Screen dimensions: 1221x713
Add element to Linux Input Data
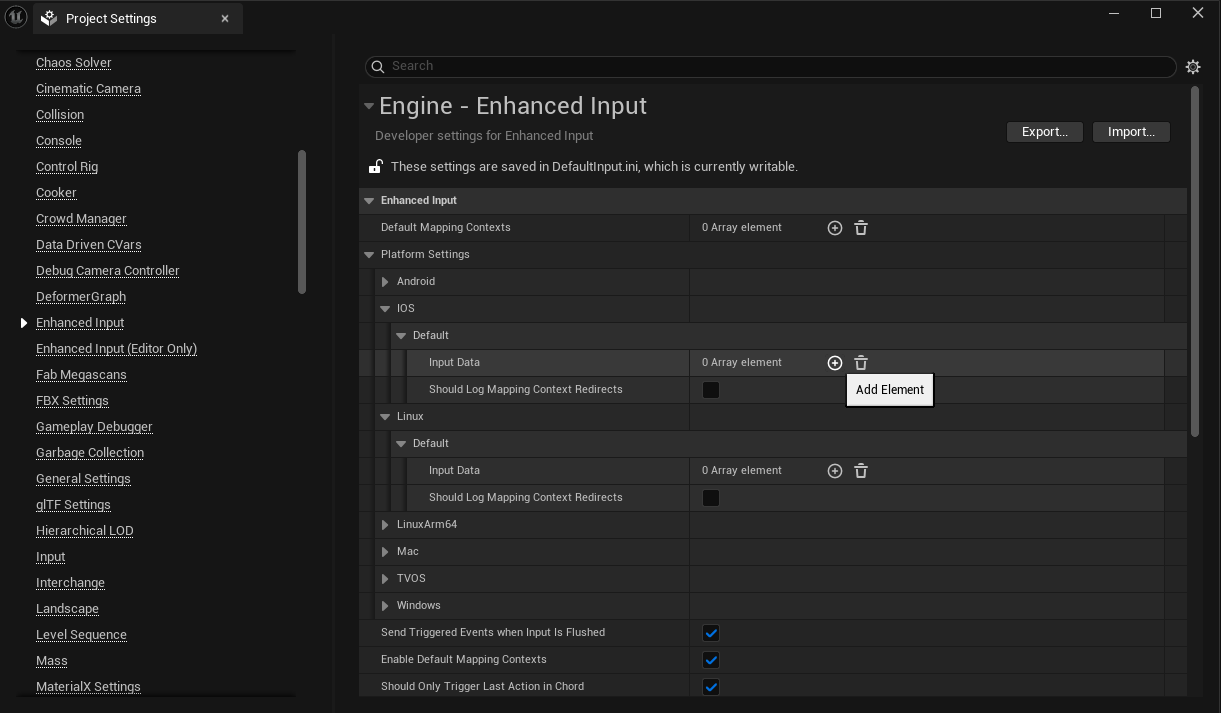(x=835, y=471)
